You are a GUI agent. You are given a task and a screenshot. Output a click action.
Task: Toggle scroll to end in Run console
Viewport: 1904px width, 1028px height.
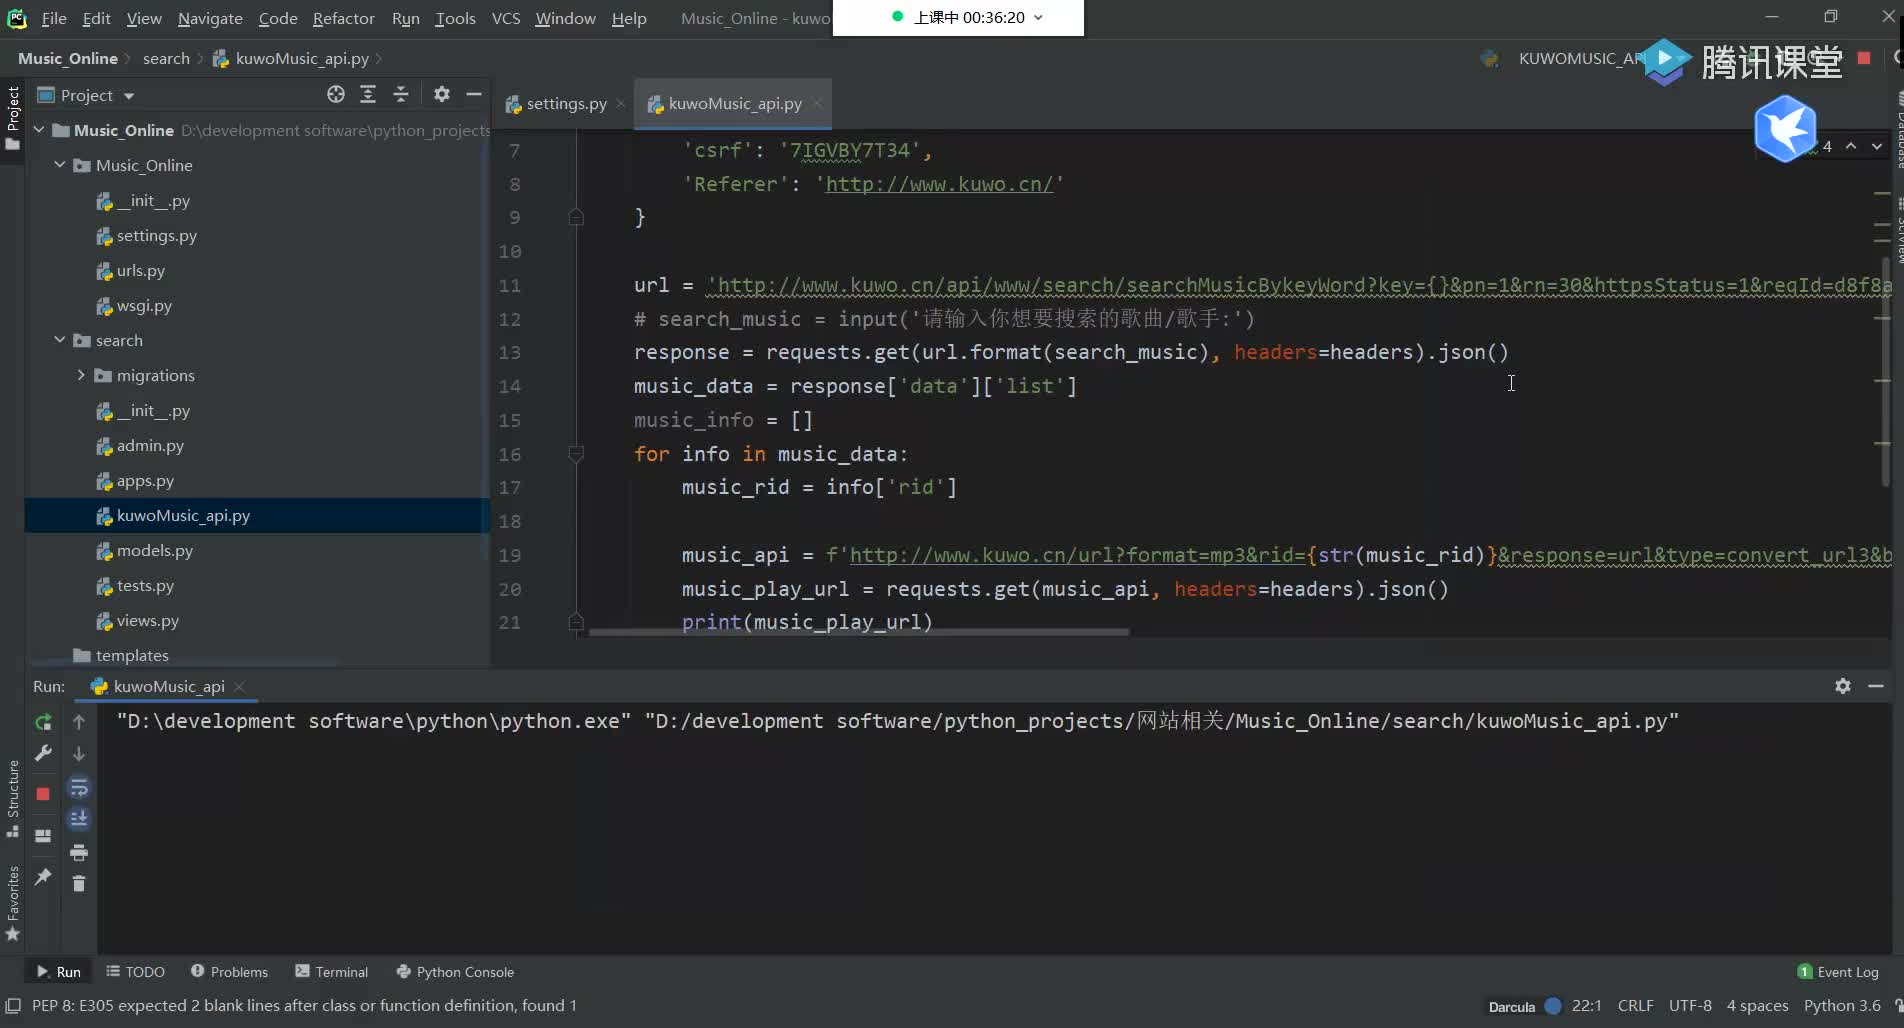coord(79,819)
